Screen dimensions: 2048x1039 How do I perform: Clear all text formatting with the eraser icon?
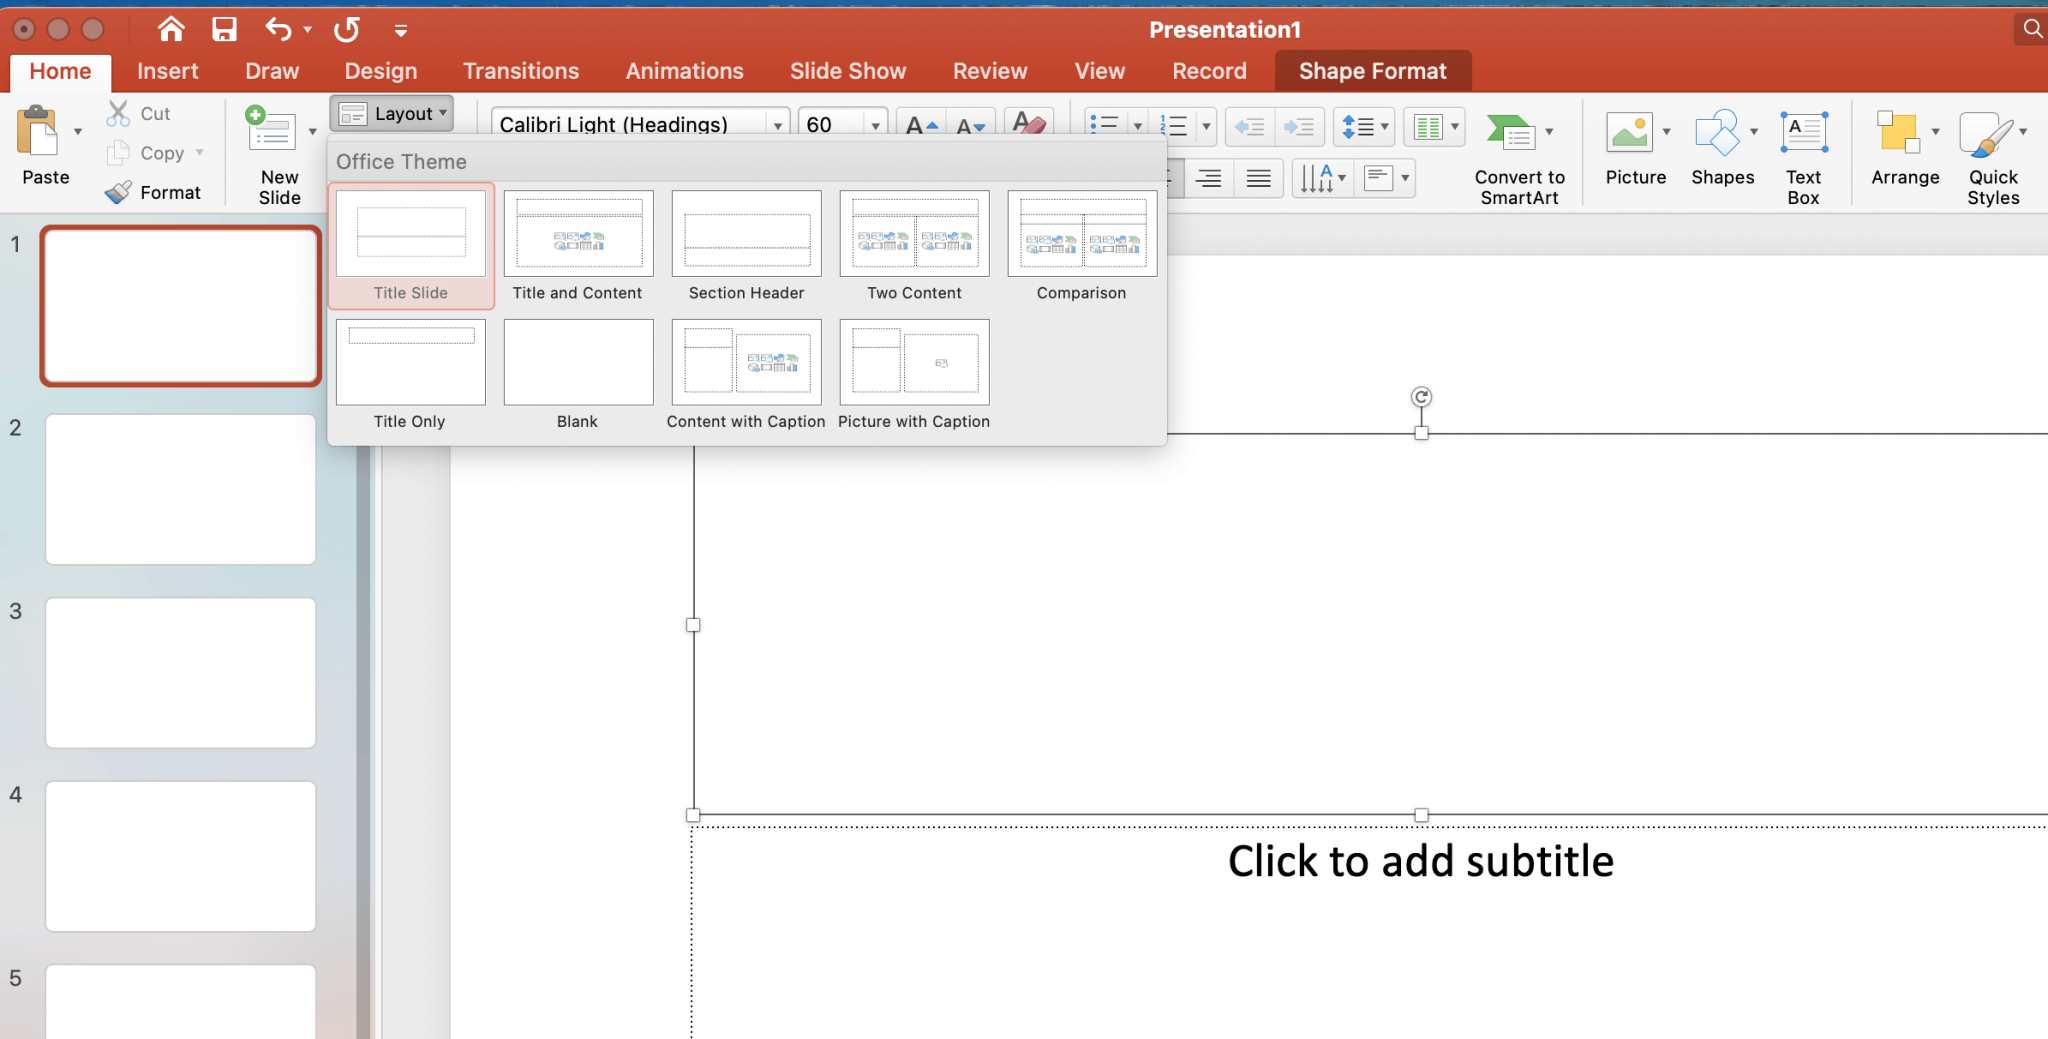point(1029,126)
